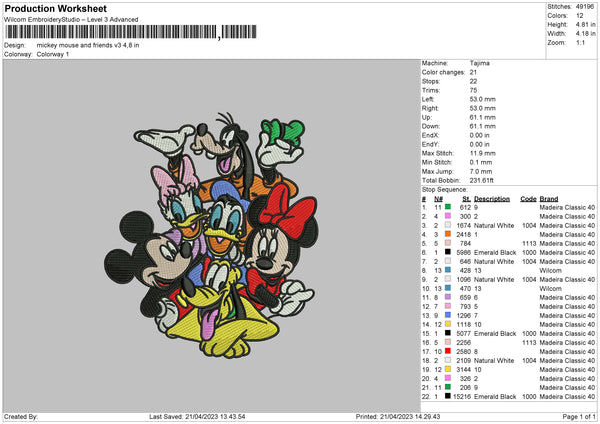Click black swatch in stop row 6 (5986 stitches)
The height and width of the screenshot is (424, 600).
448,252
